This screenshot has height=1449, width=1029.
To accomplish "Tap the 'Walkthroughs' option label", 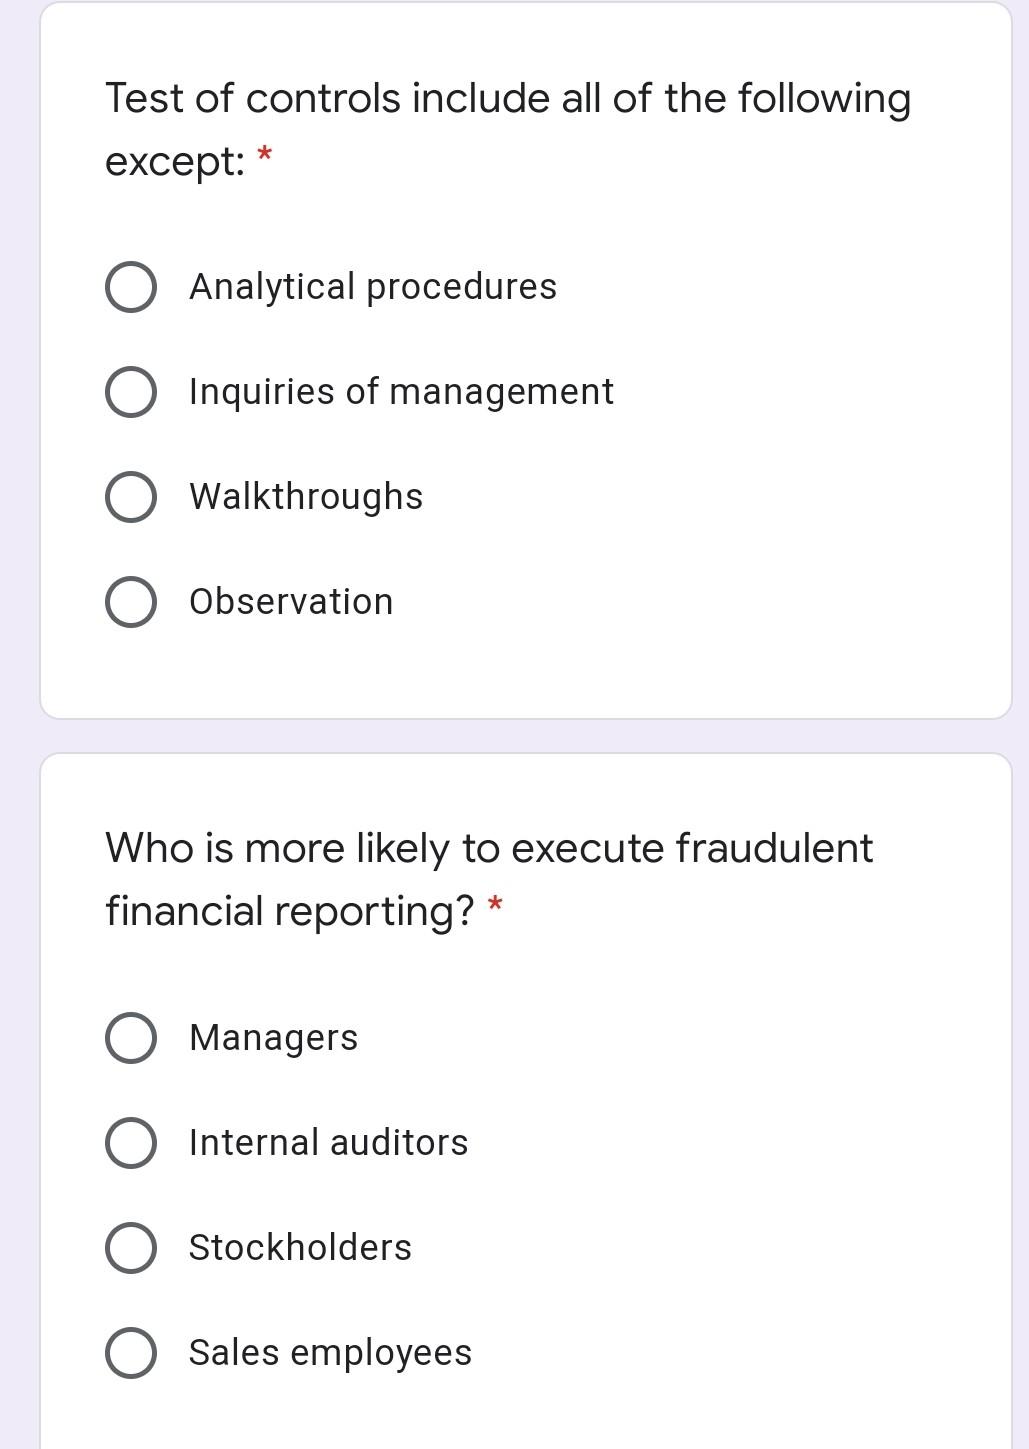I will [306, 497].
